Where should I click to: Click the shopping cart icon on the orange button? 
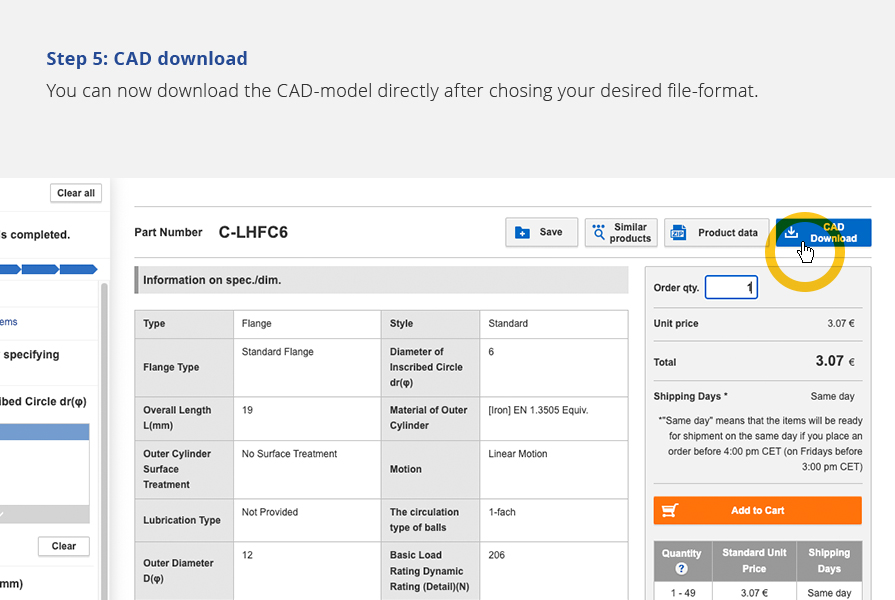[670, 510]
